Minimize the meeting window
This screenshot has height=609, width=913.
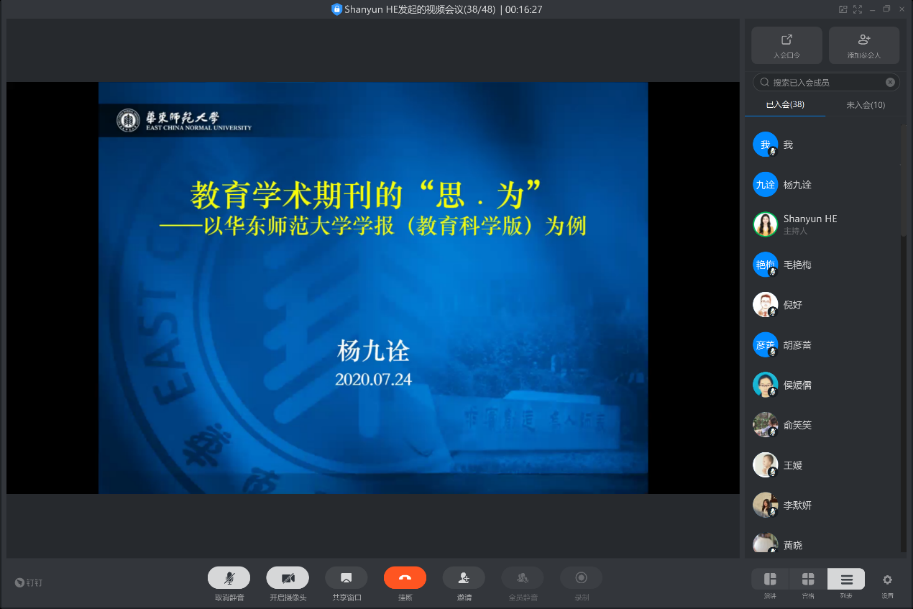872,9
